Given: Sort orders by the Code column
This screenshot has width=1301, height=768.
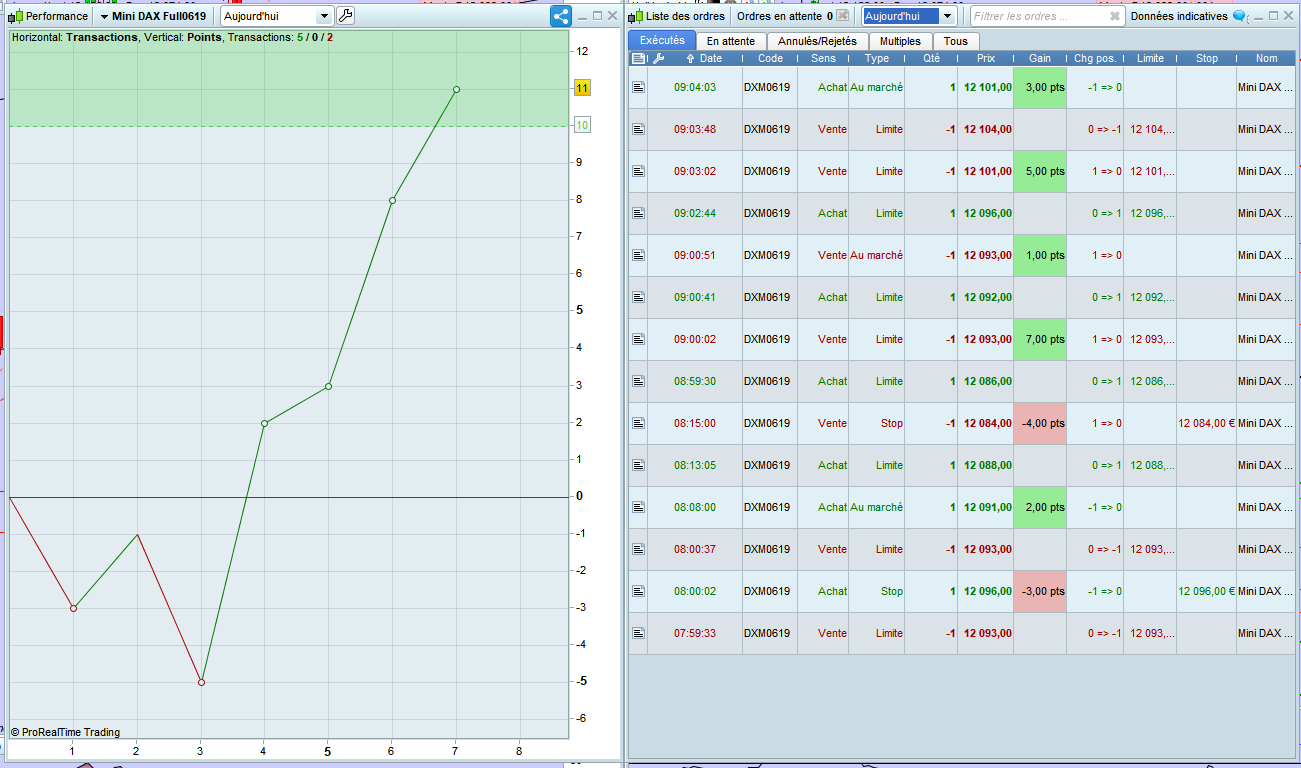Looking at the screenshot, I should (770, 58).
